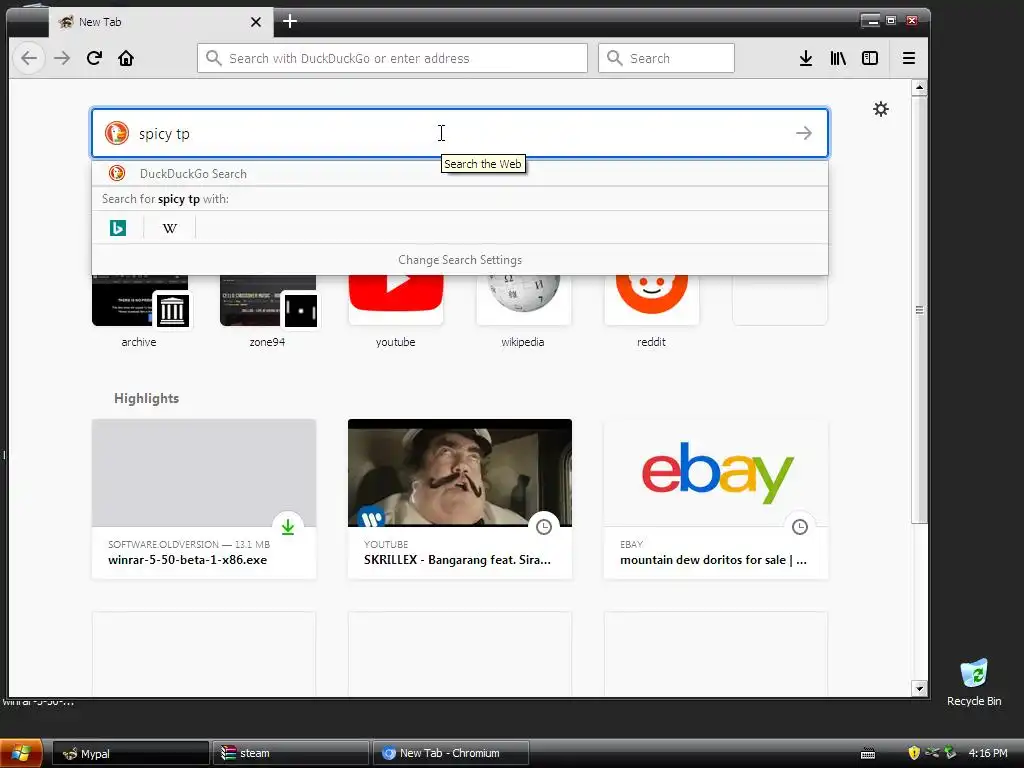Screen dimensions: 1024x768
Task: Select the New Tab browser tab
Action: pyautogui.click(x=160, y=22)
